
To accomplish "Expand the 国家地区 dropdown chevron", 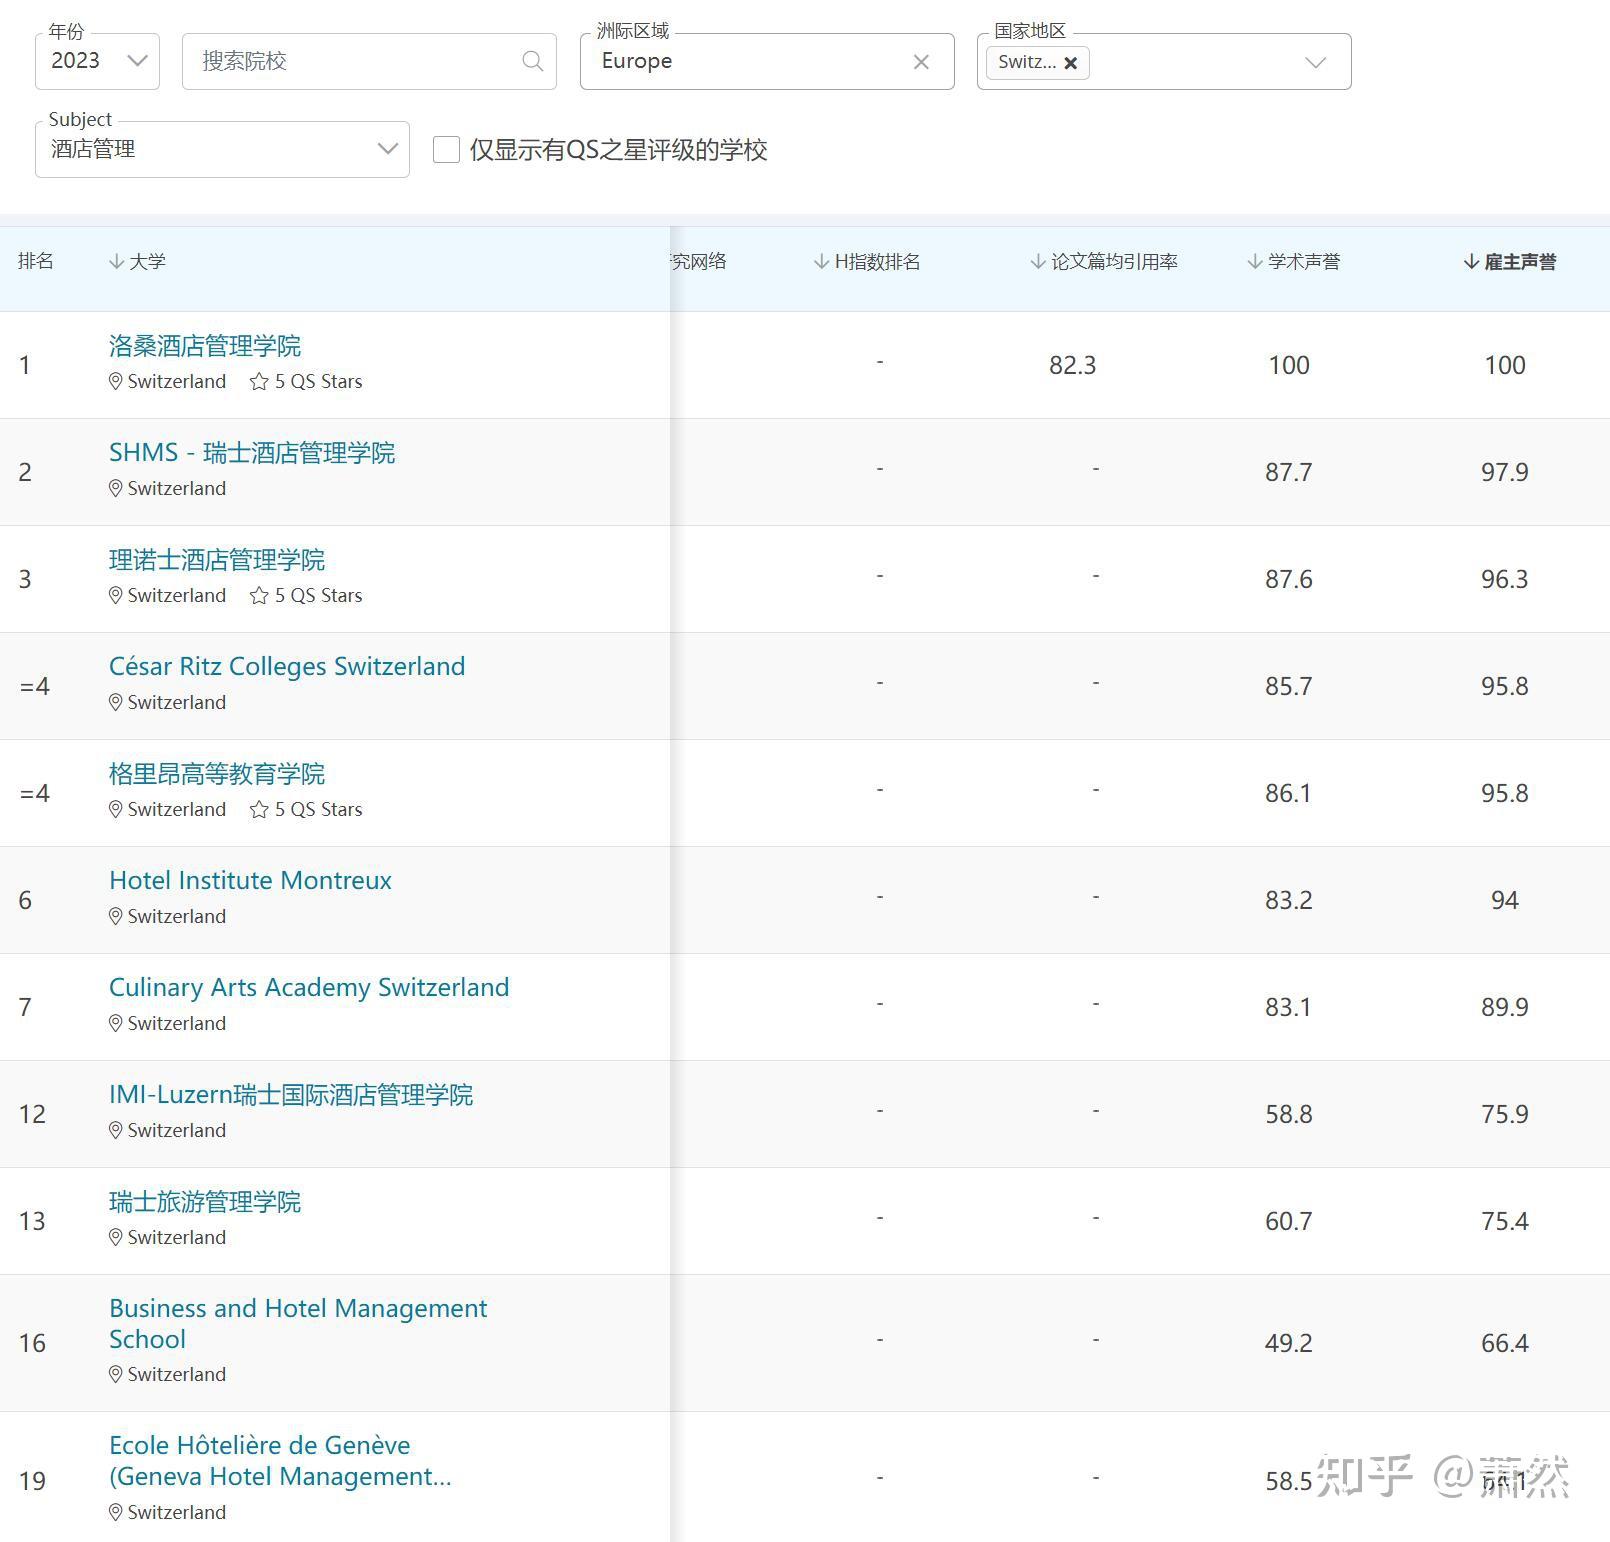I will (x=1316, y=62).
